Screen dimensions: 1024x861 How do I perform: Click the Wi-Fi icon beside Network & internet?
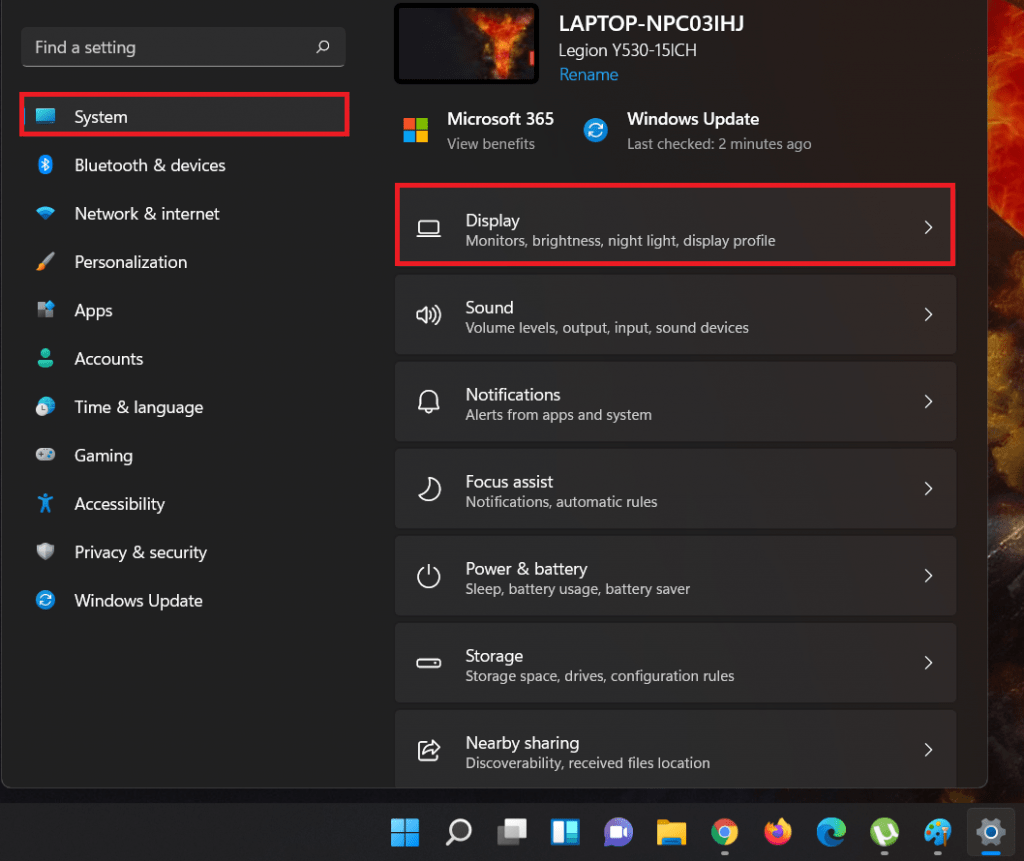coord(45,213)
